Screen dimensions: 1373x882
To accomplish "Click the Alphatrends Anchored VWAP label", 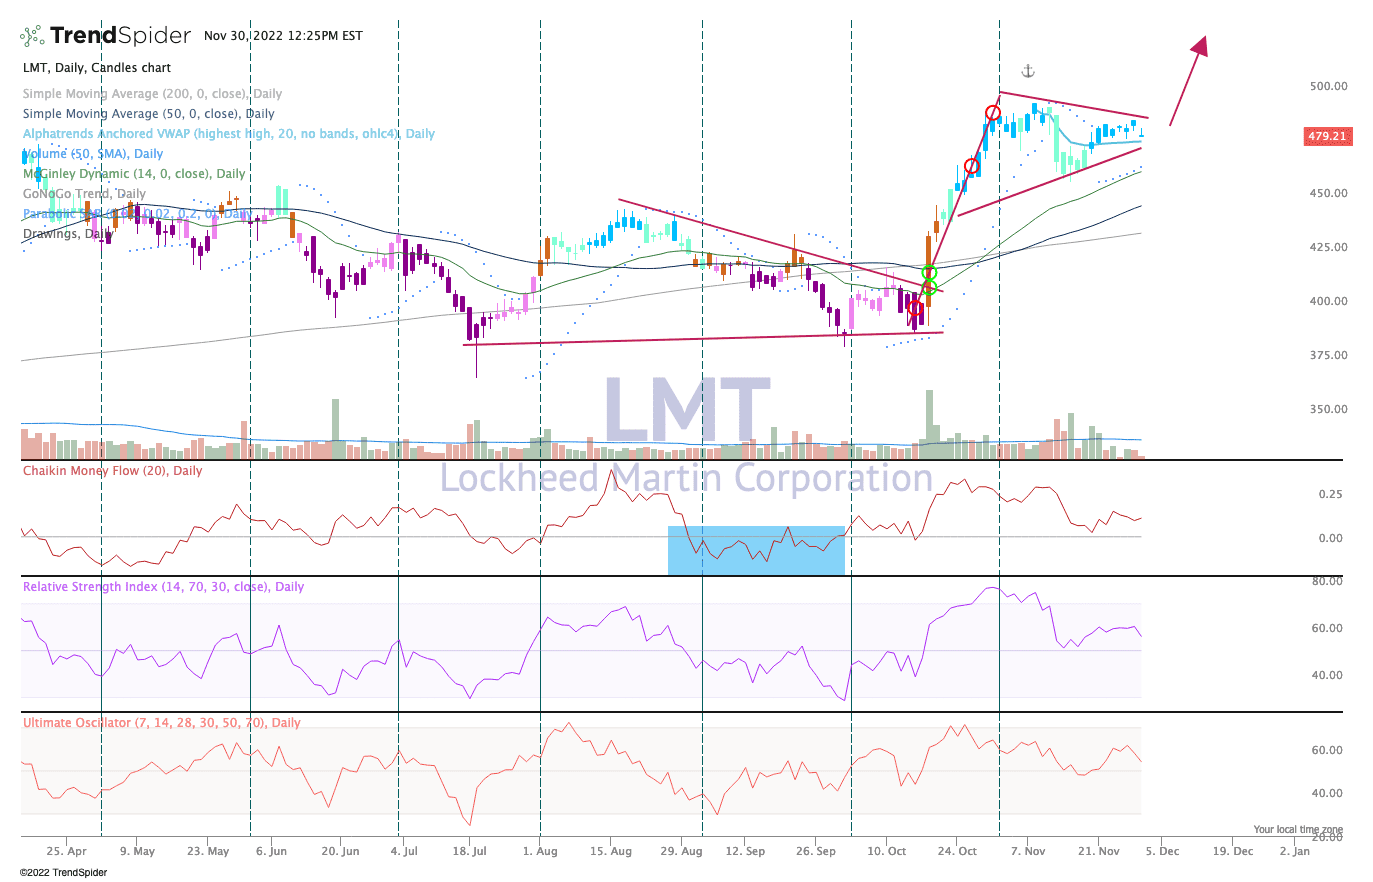I will [x=228, y=134].
